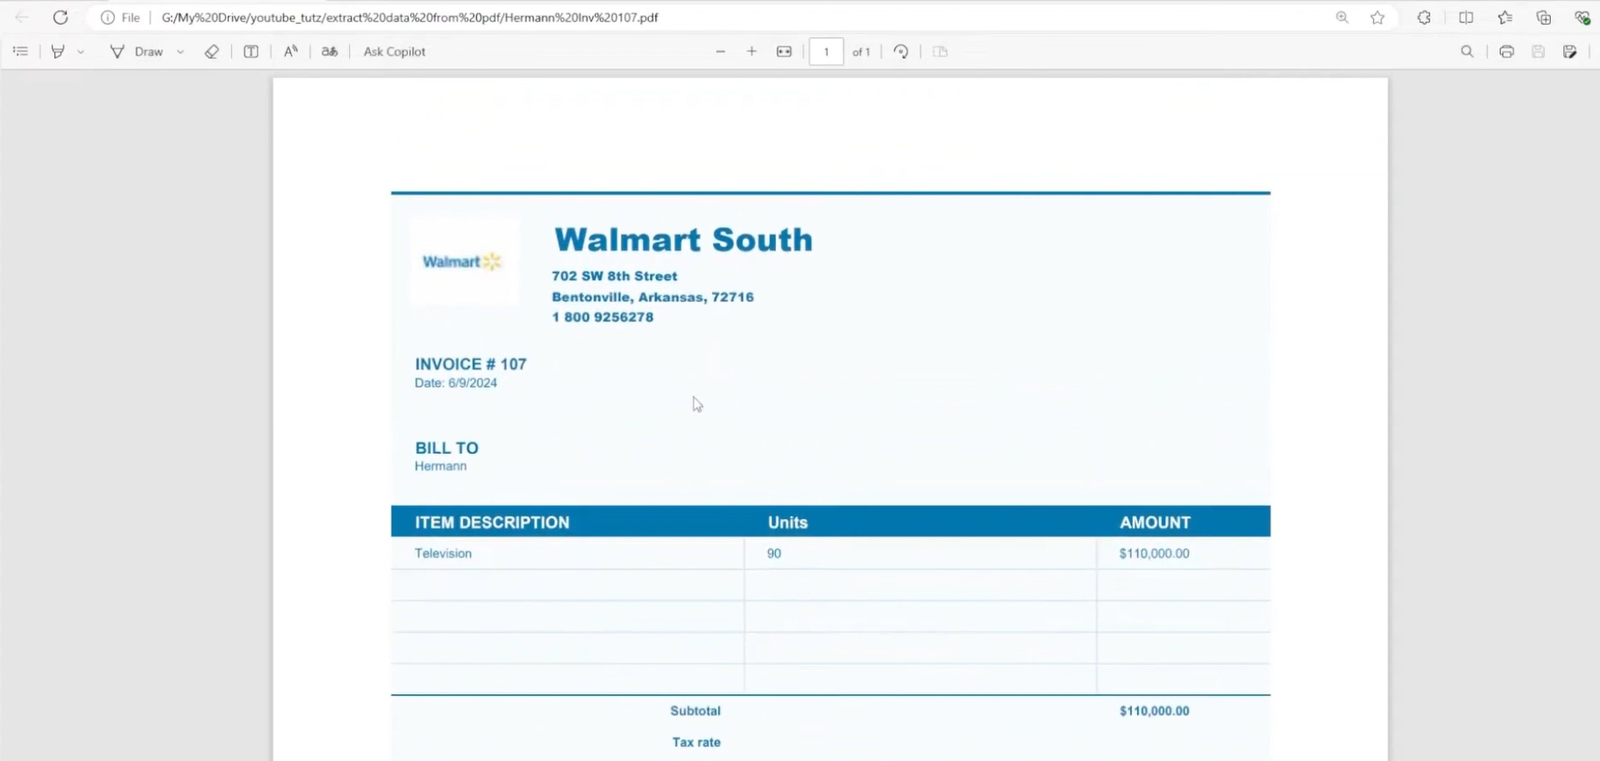
Task: Reload the PDF page
Action: [x=60, y=17]
